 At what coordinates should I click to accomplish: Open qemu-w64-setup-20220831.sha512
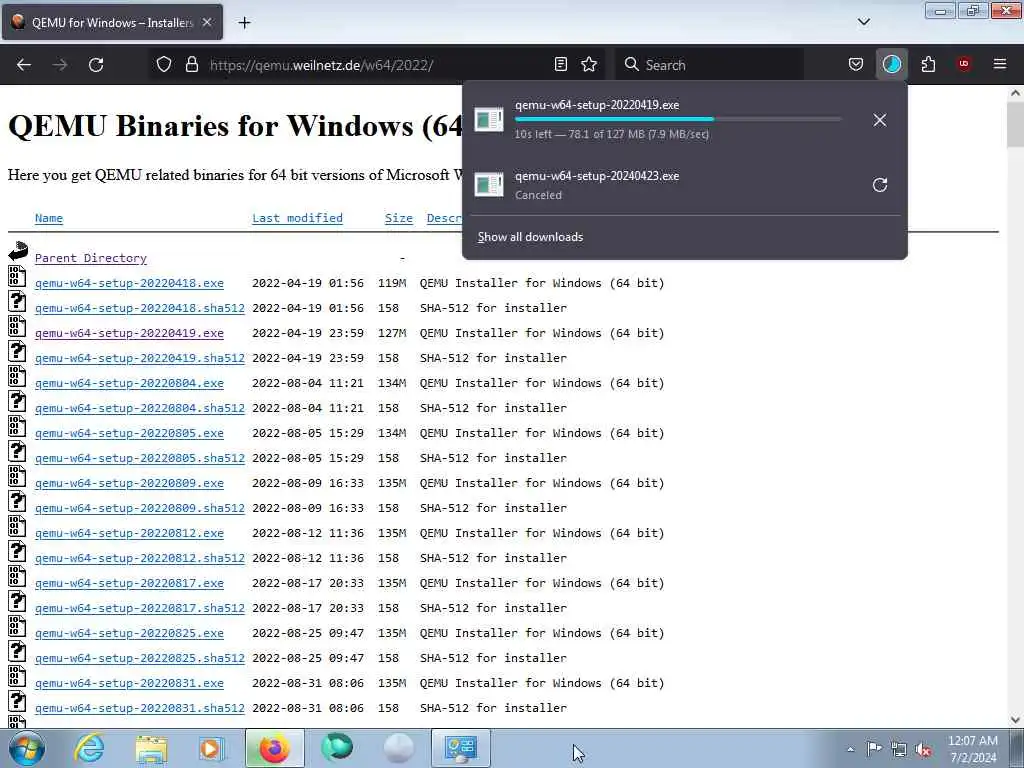pos(140,707)
